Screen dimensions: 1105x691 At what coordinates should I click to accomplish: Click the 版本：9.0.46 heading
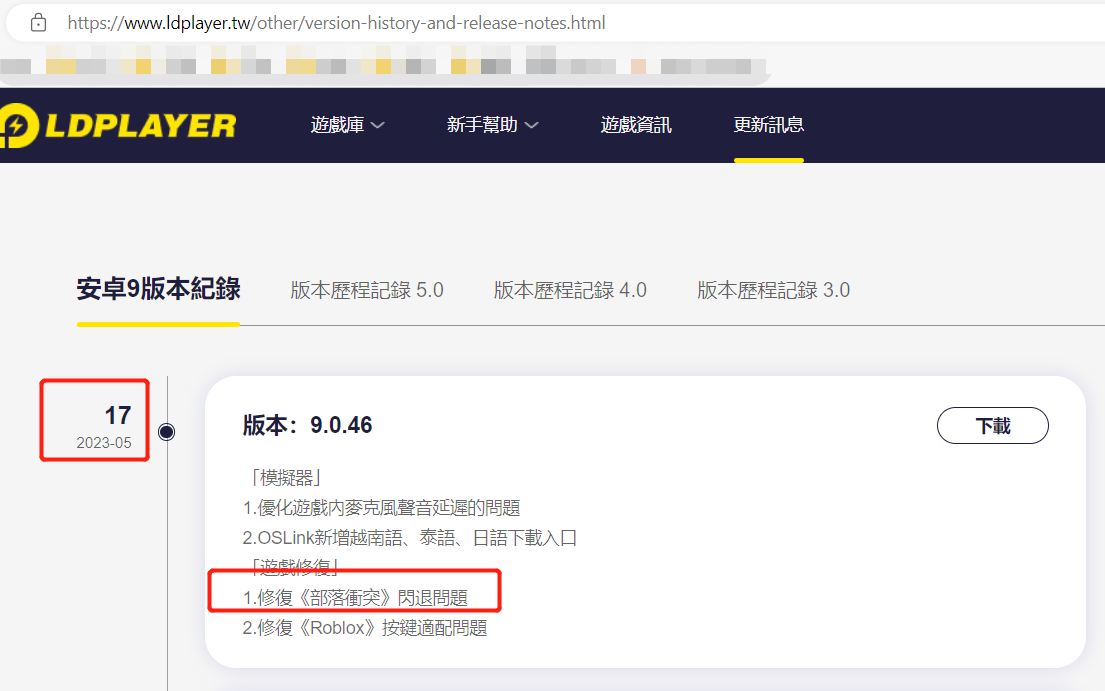307,425
